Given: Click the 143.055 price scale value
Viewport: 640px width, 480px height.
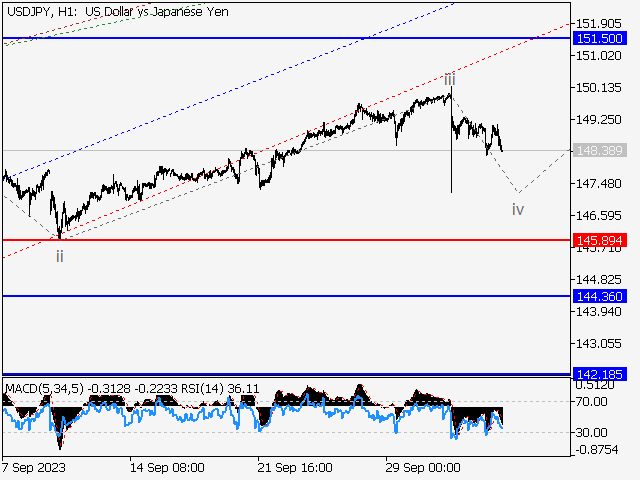Looking at the screenshot, I should point(598,344).
